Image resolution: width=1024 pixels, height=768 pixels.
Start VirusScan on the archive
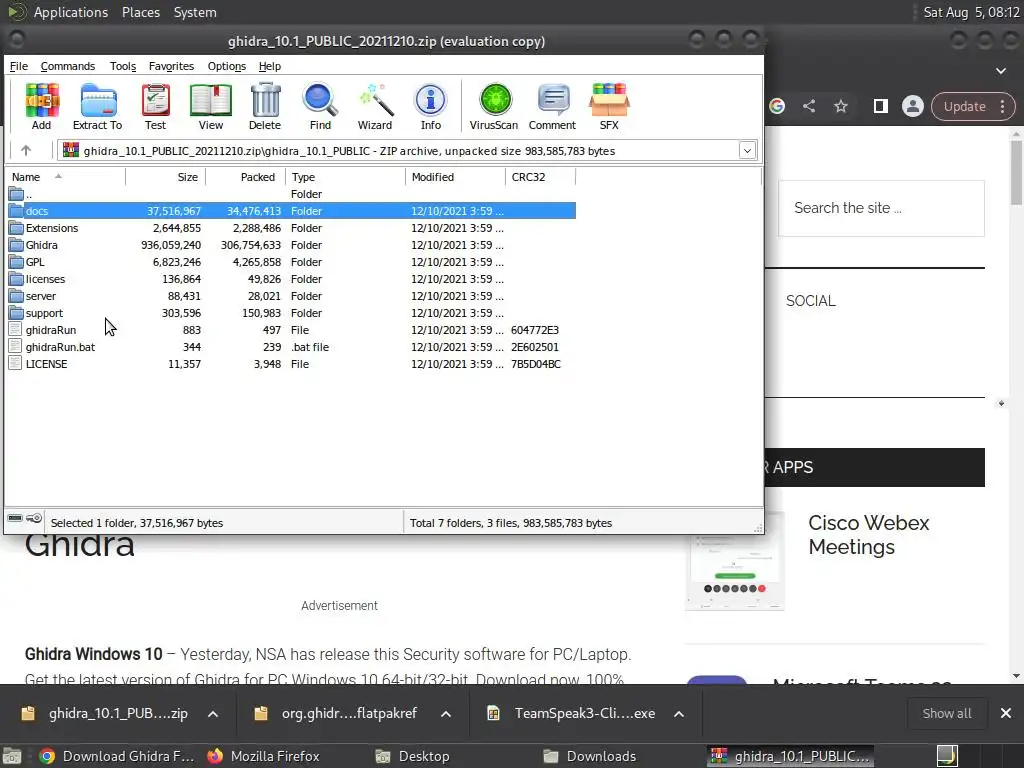[x=494, y=106]
